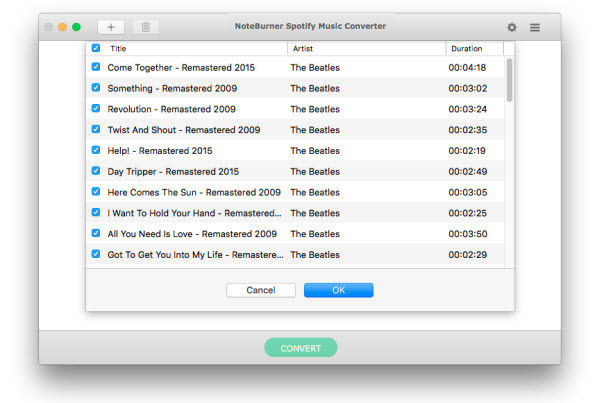Select the title Something - Remastered 2009

pyautogui.click(x=172, y=88)
